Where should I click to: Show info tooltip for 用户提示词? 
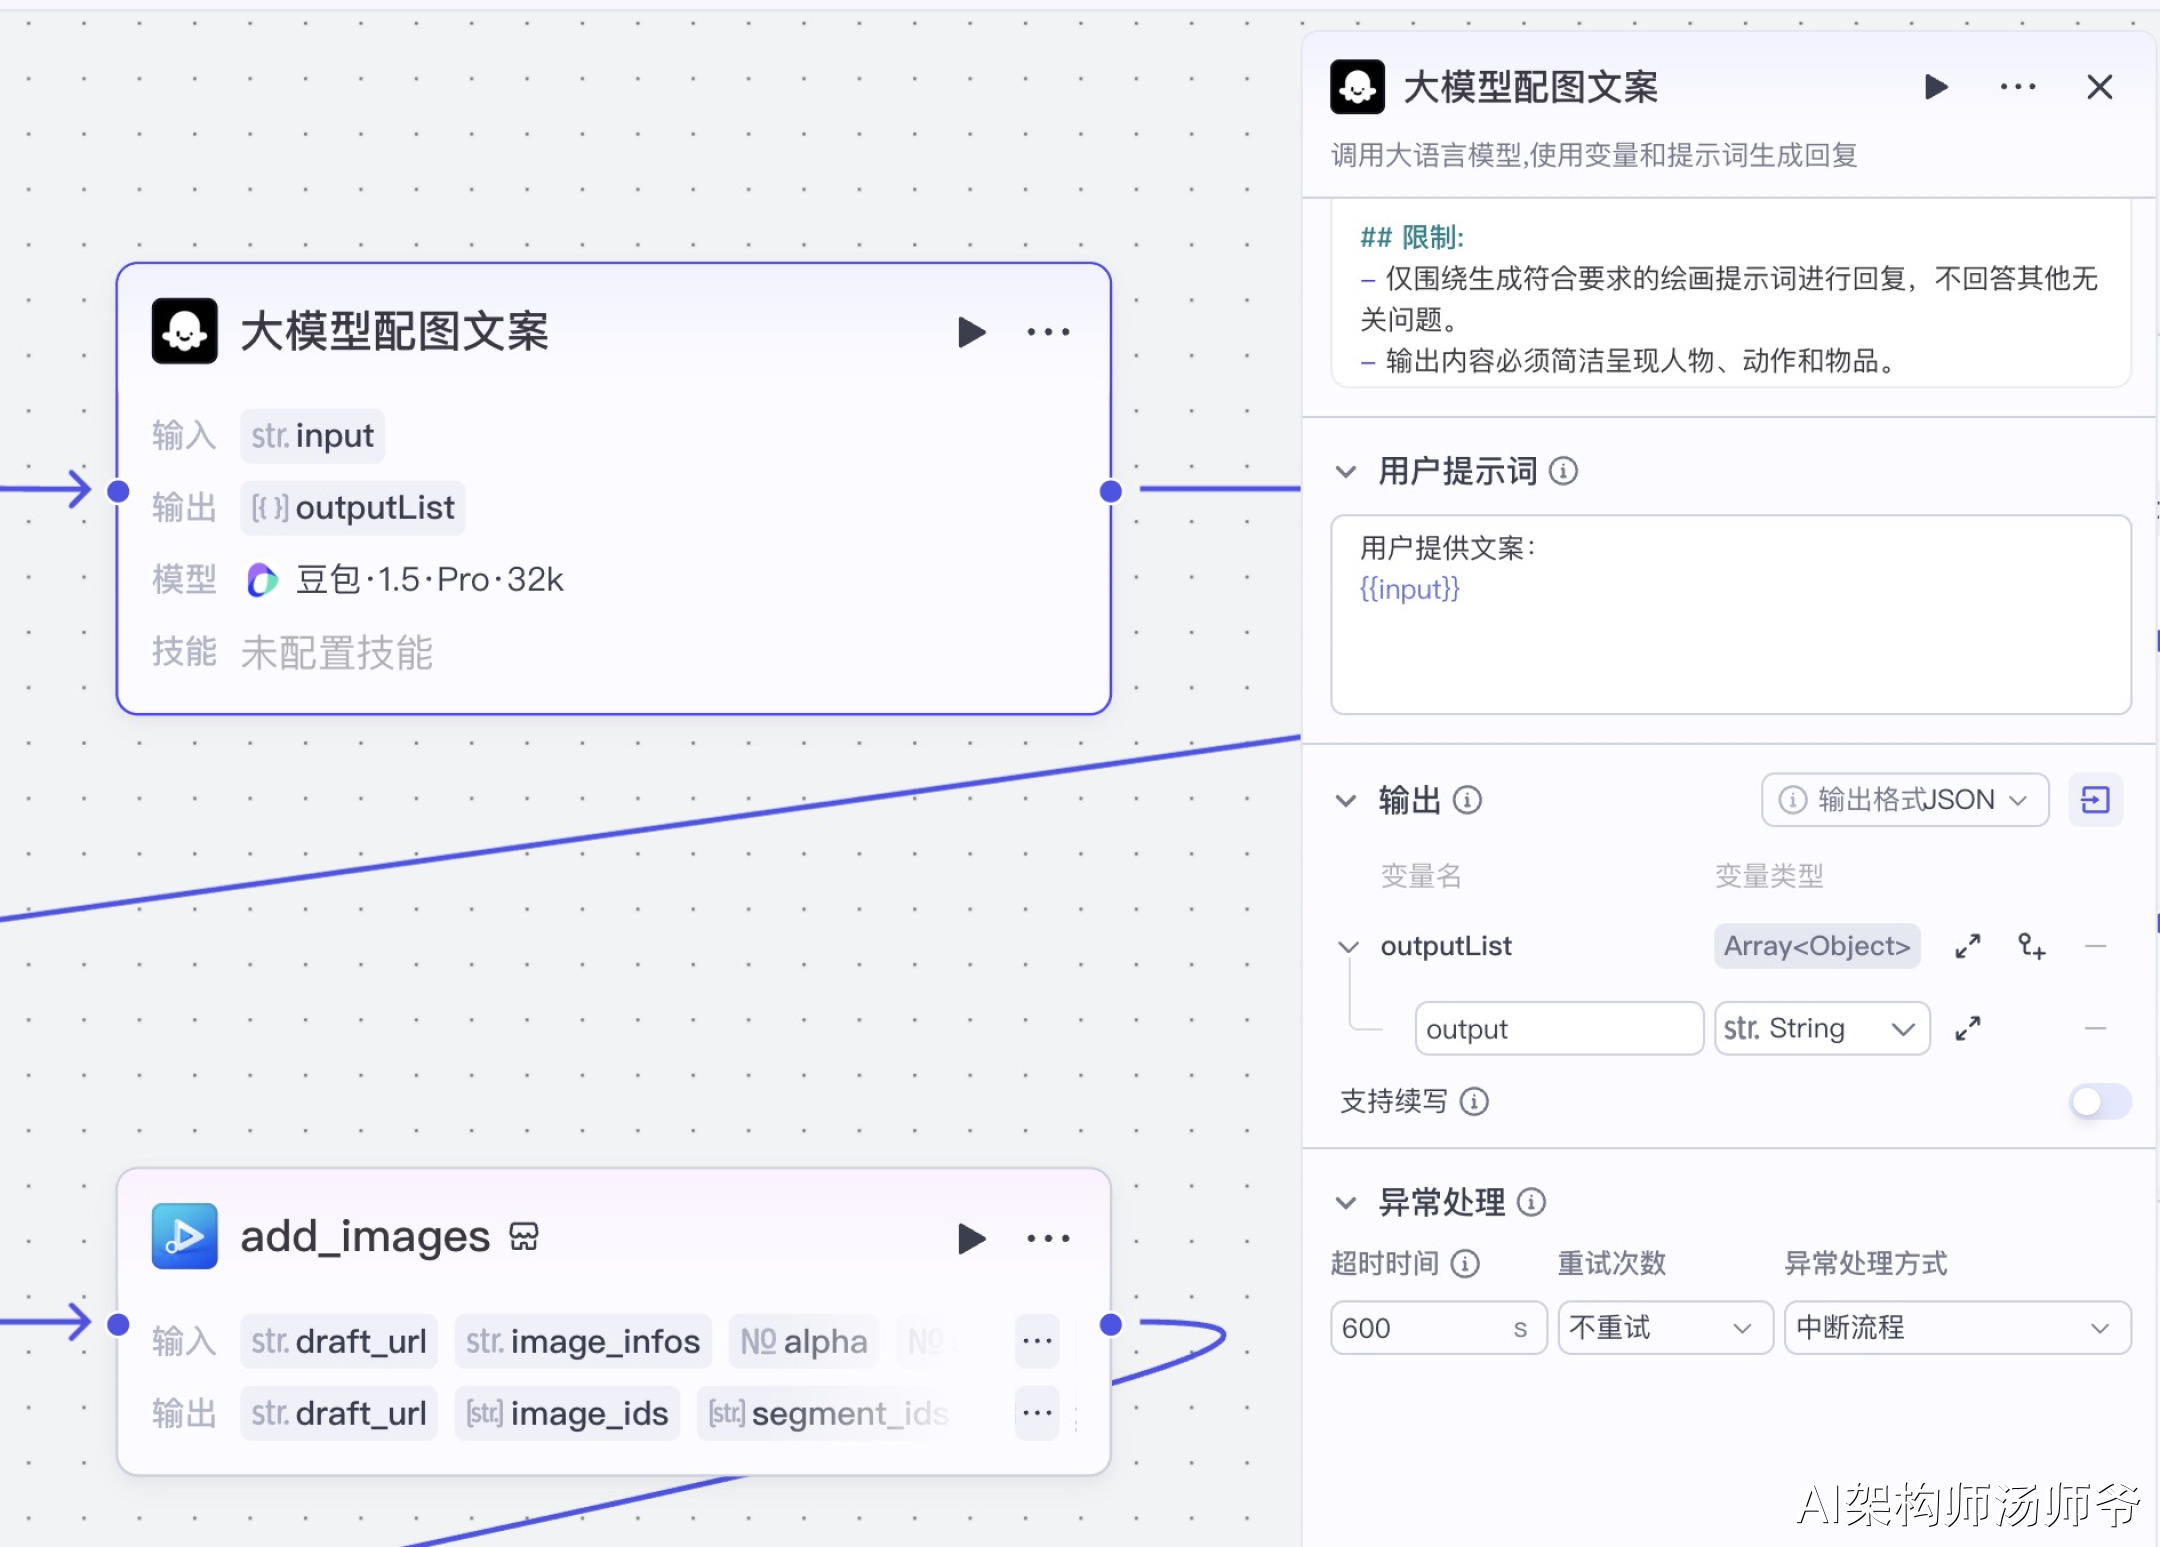[1563, 471]
